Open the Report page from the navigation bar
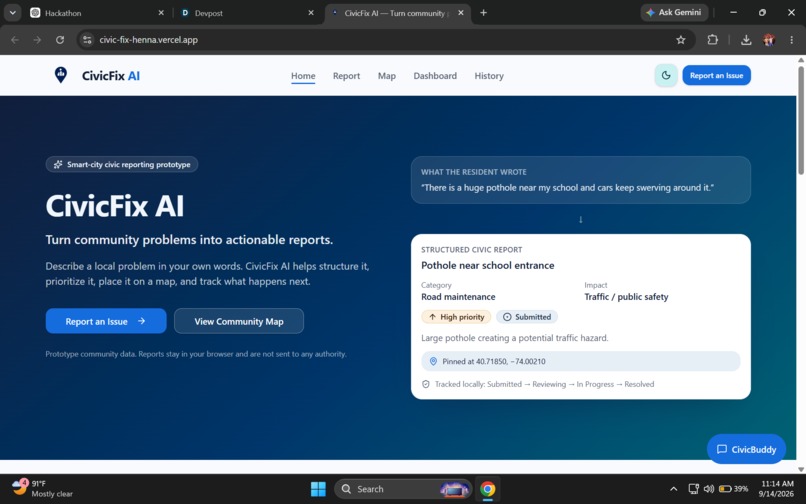The image size is (806, 504). pyautogui.click(x=346, y=76)
